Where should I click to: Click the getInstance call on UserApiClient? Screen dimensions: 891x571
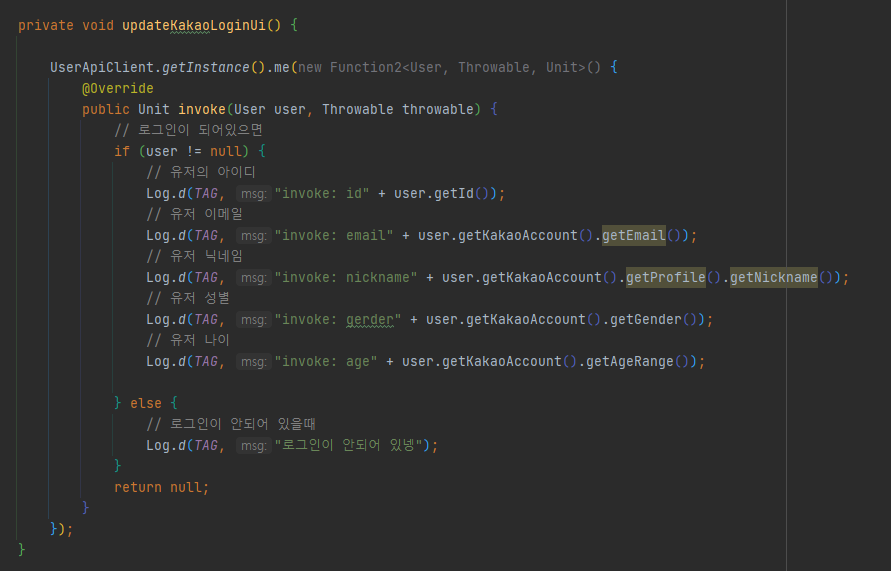pyautogui.click(x=206, y=68)
